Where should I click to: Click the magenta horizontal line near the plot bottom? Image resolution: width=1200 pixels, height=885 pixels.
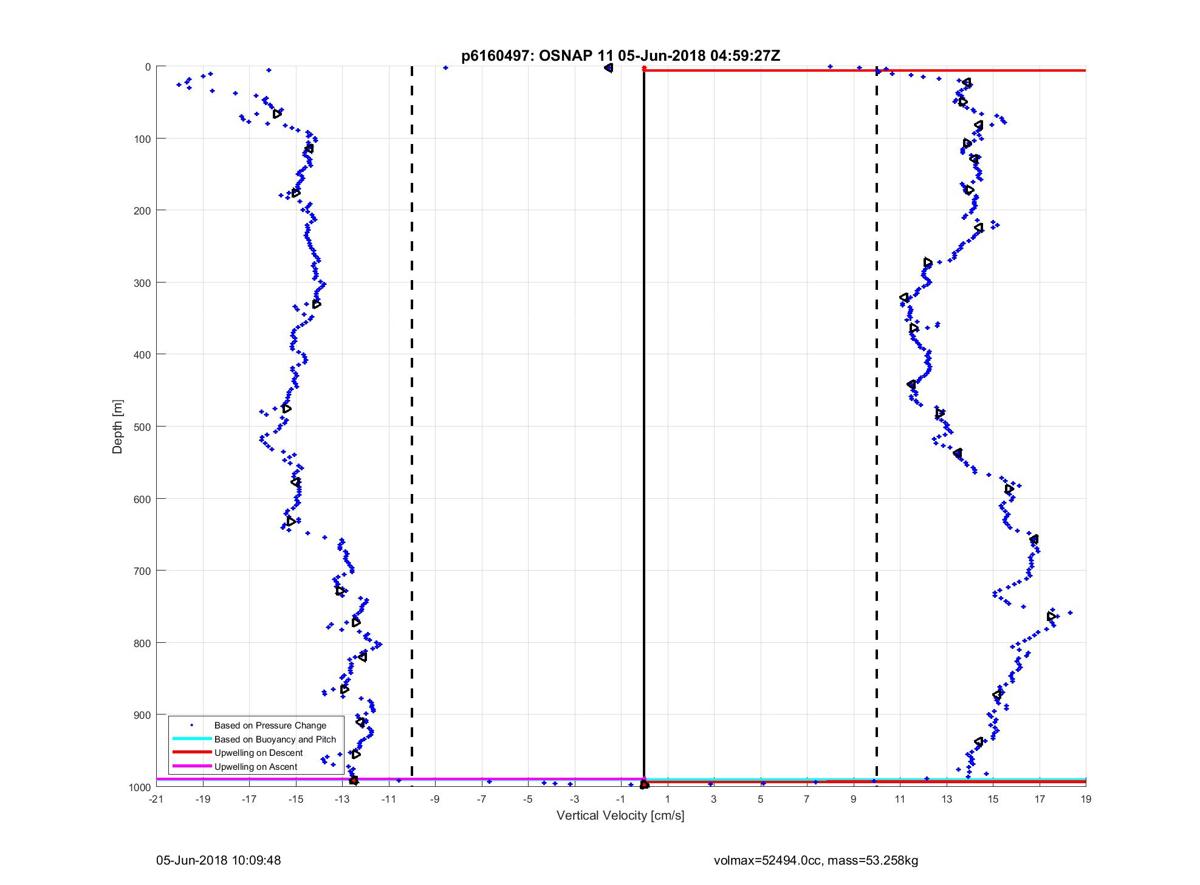coord(400,779)
